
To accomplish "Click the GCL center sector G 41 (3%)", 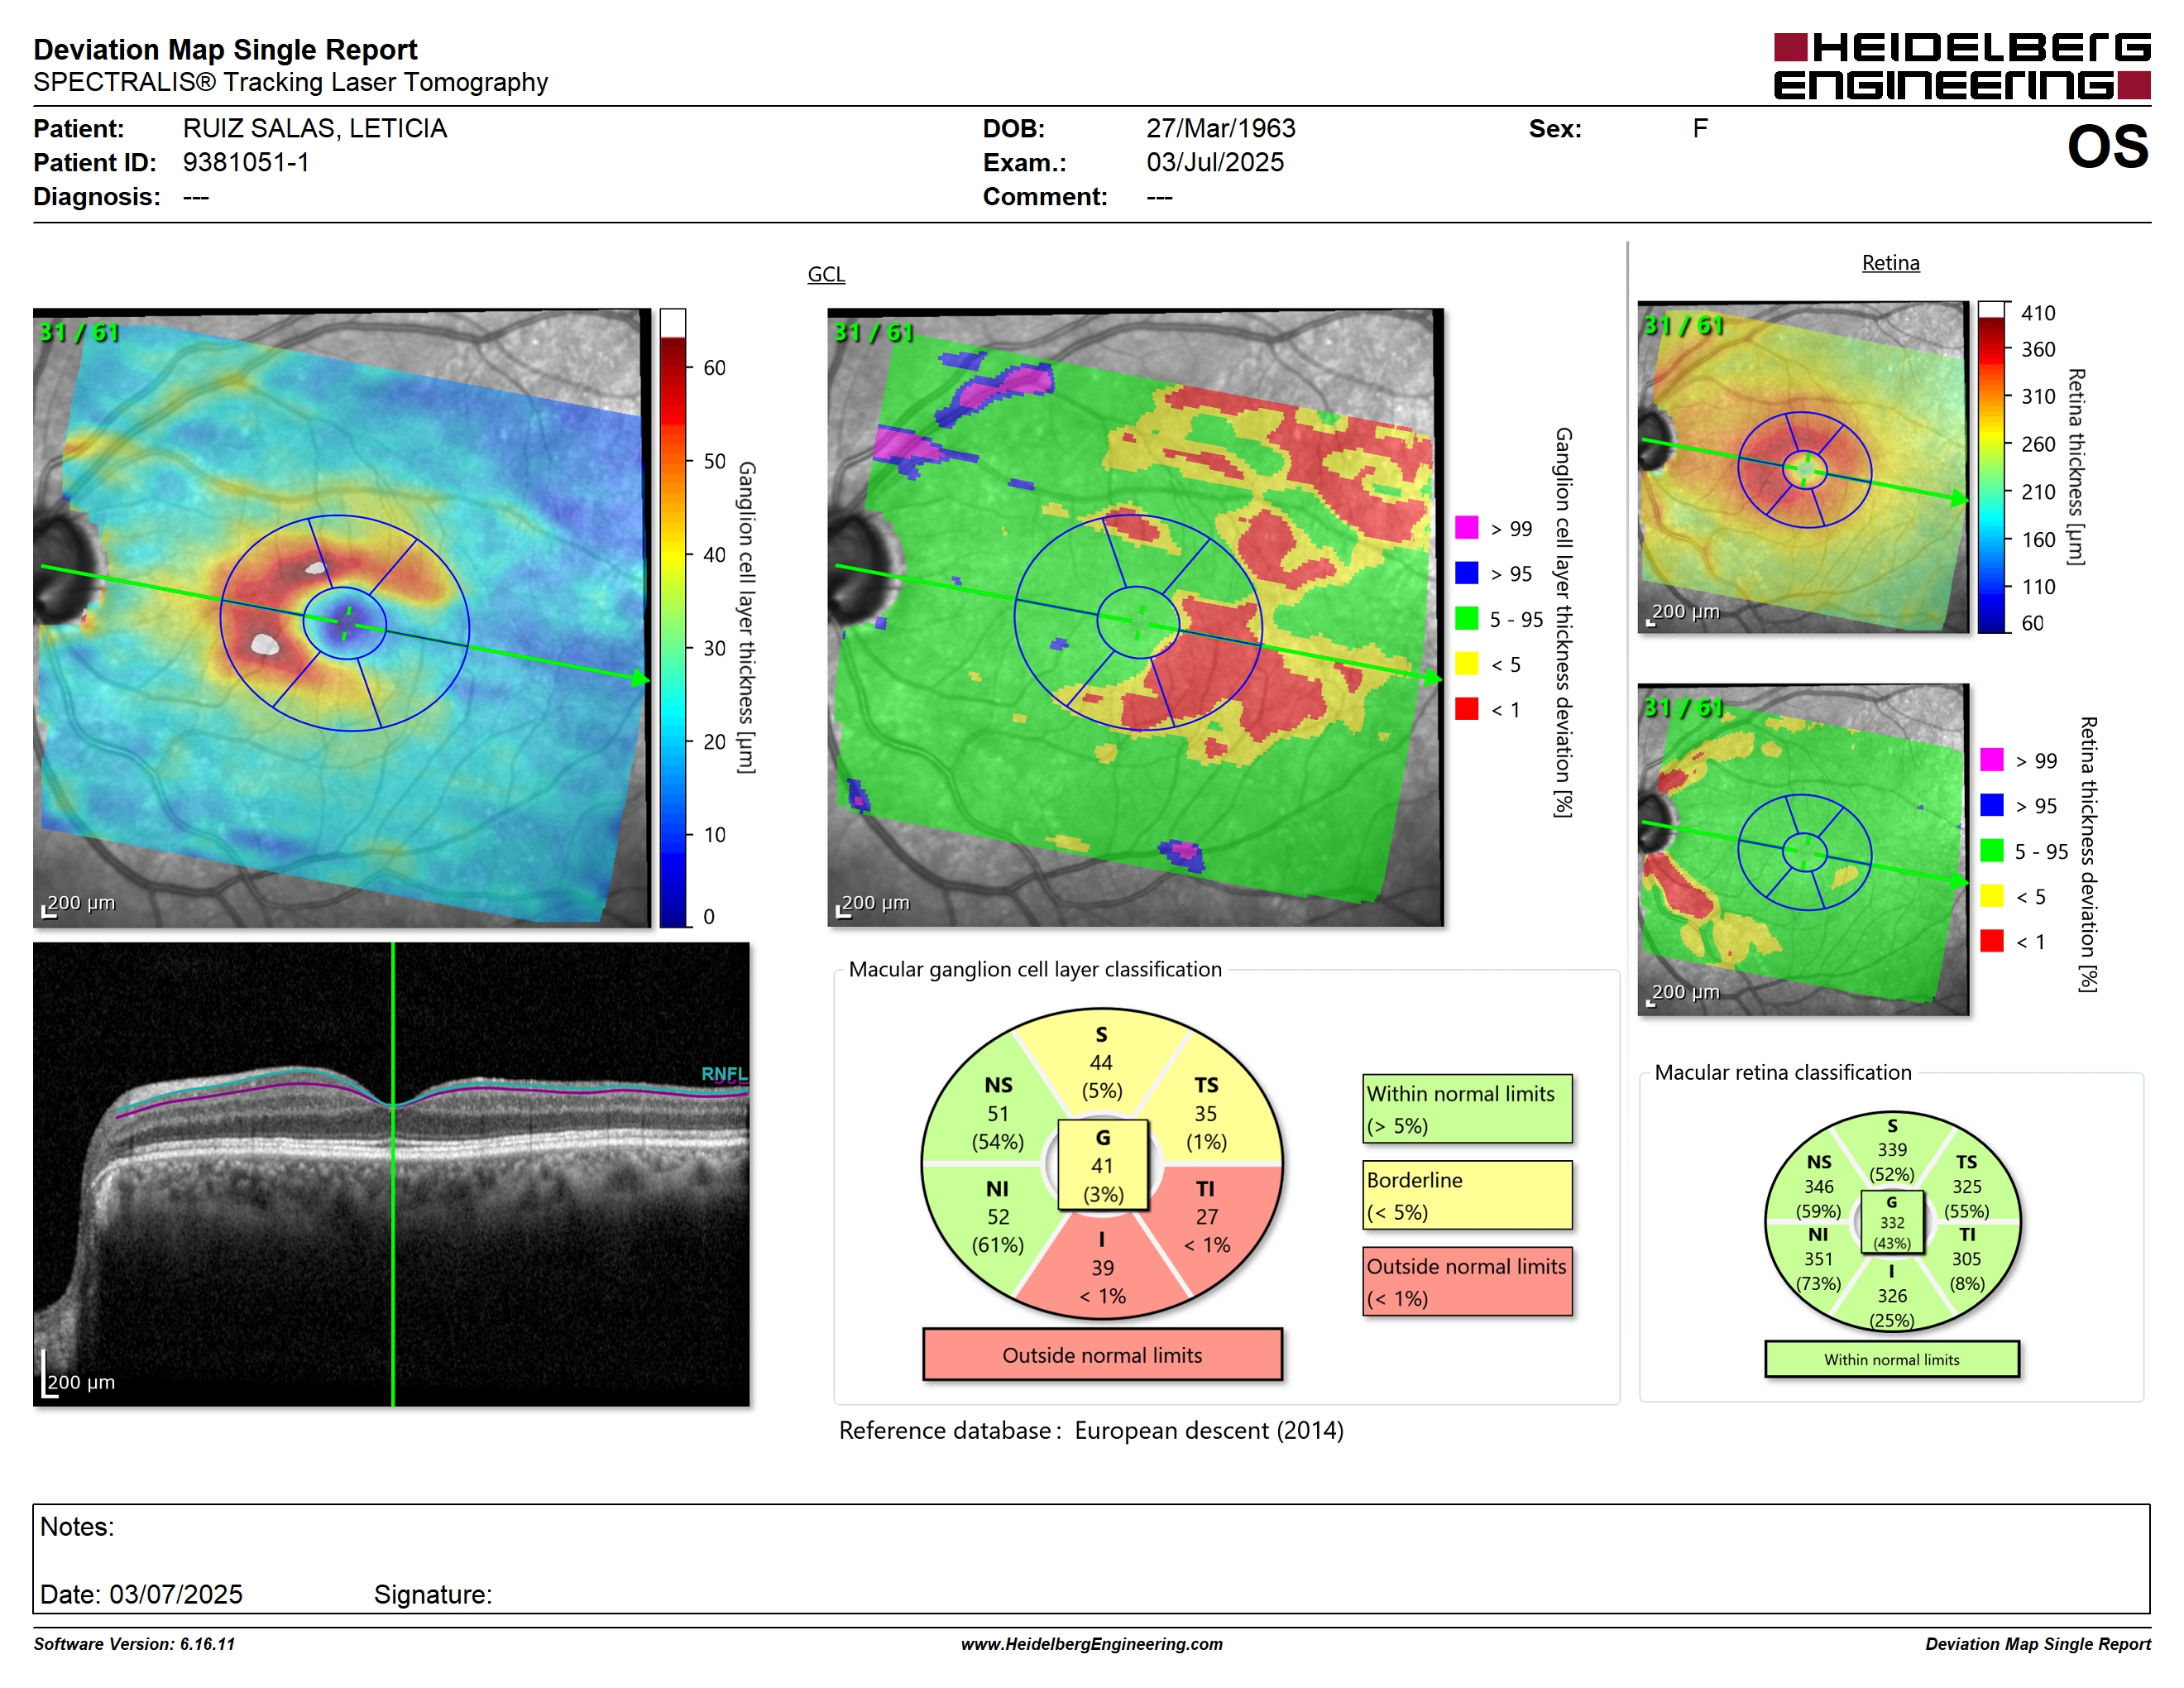I will point(1102,1165).
